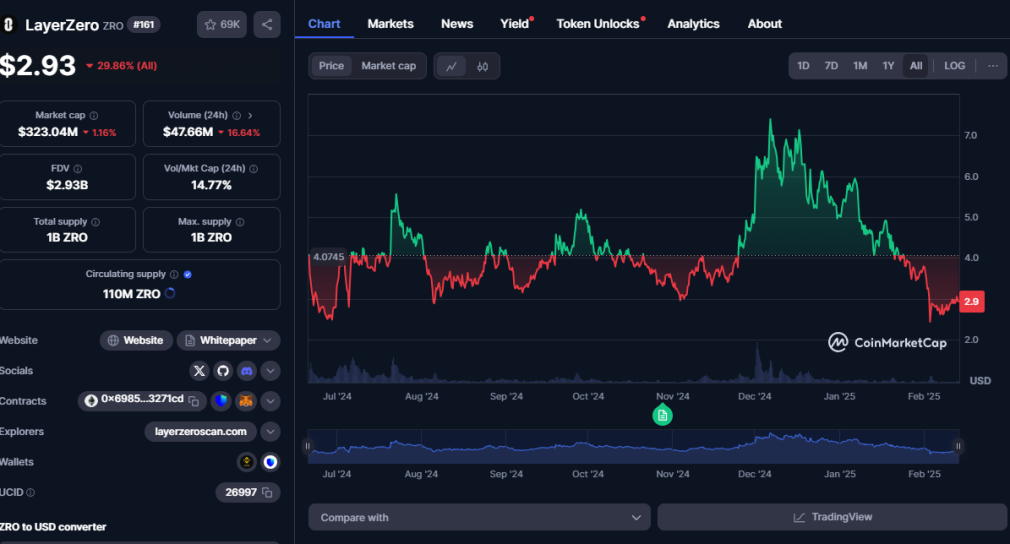Image resolution: width=1010 pixels, height=544 pixels.
Task: Click the share icon next to the watchlist
Action: (x=267, y=24)
